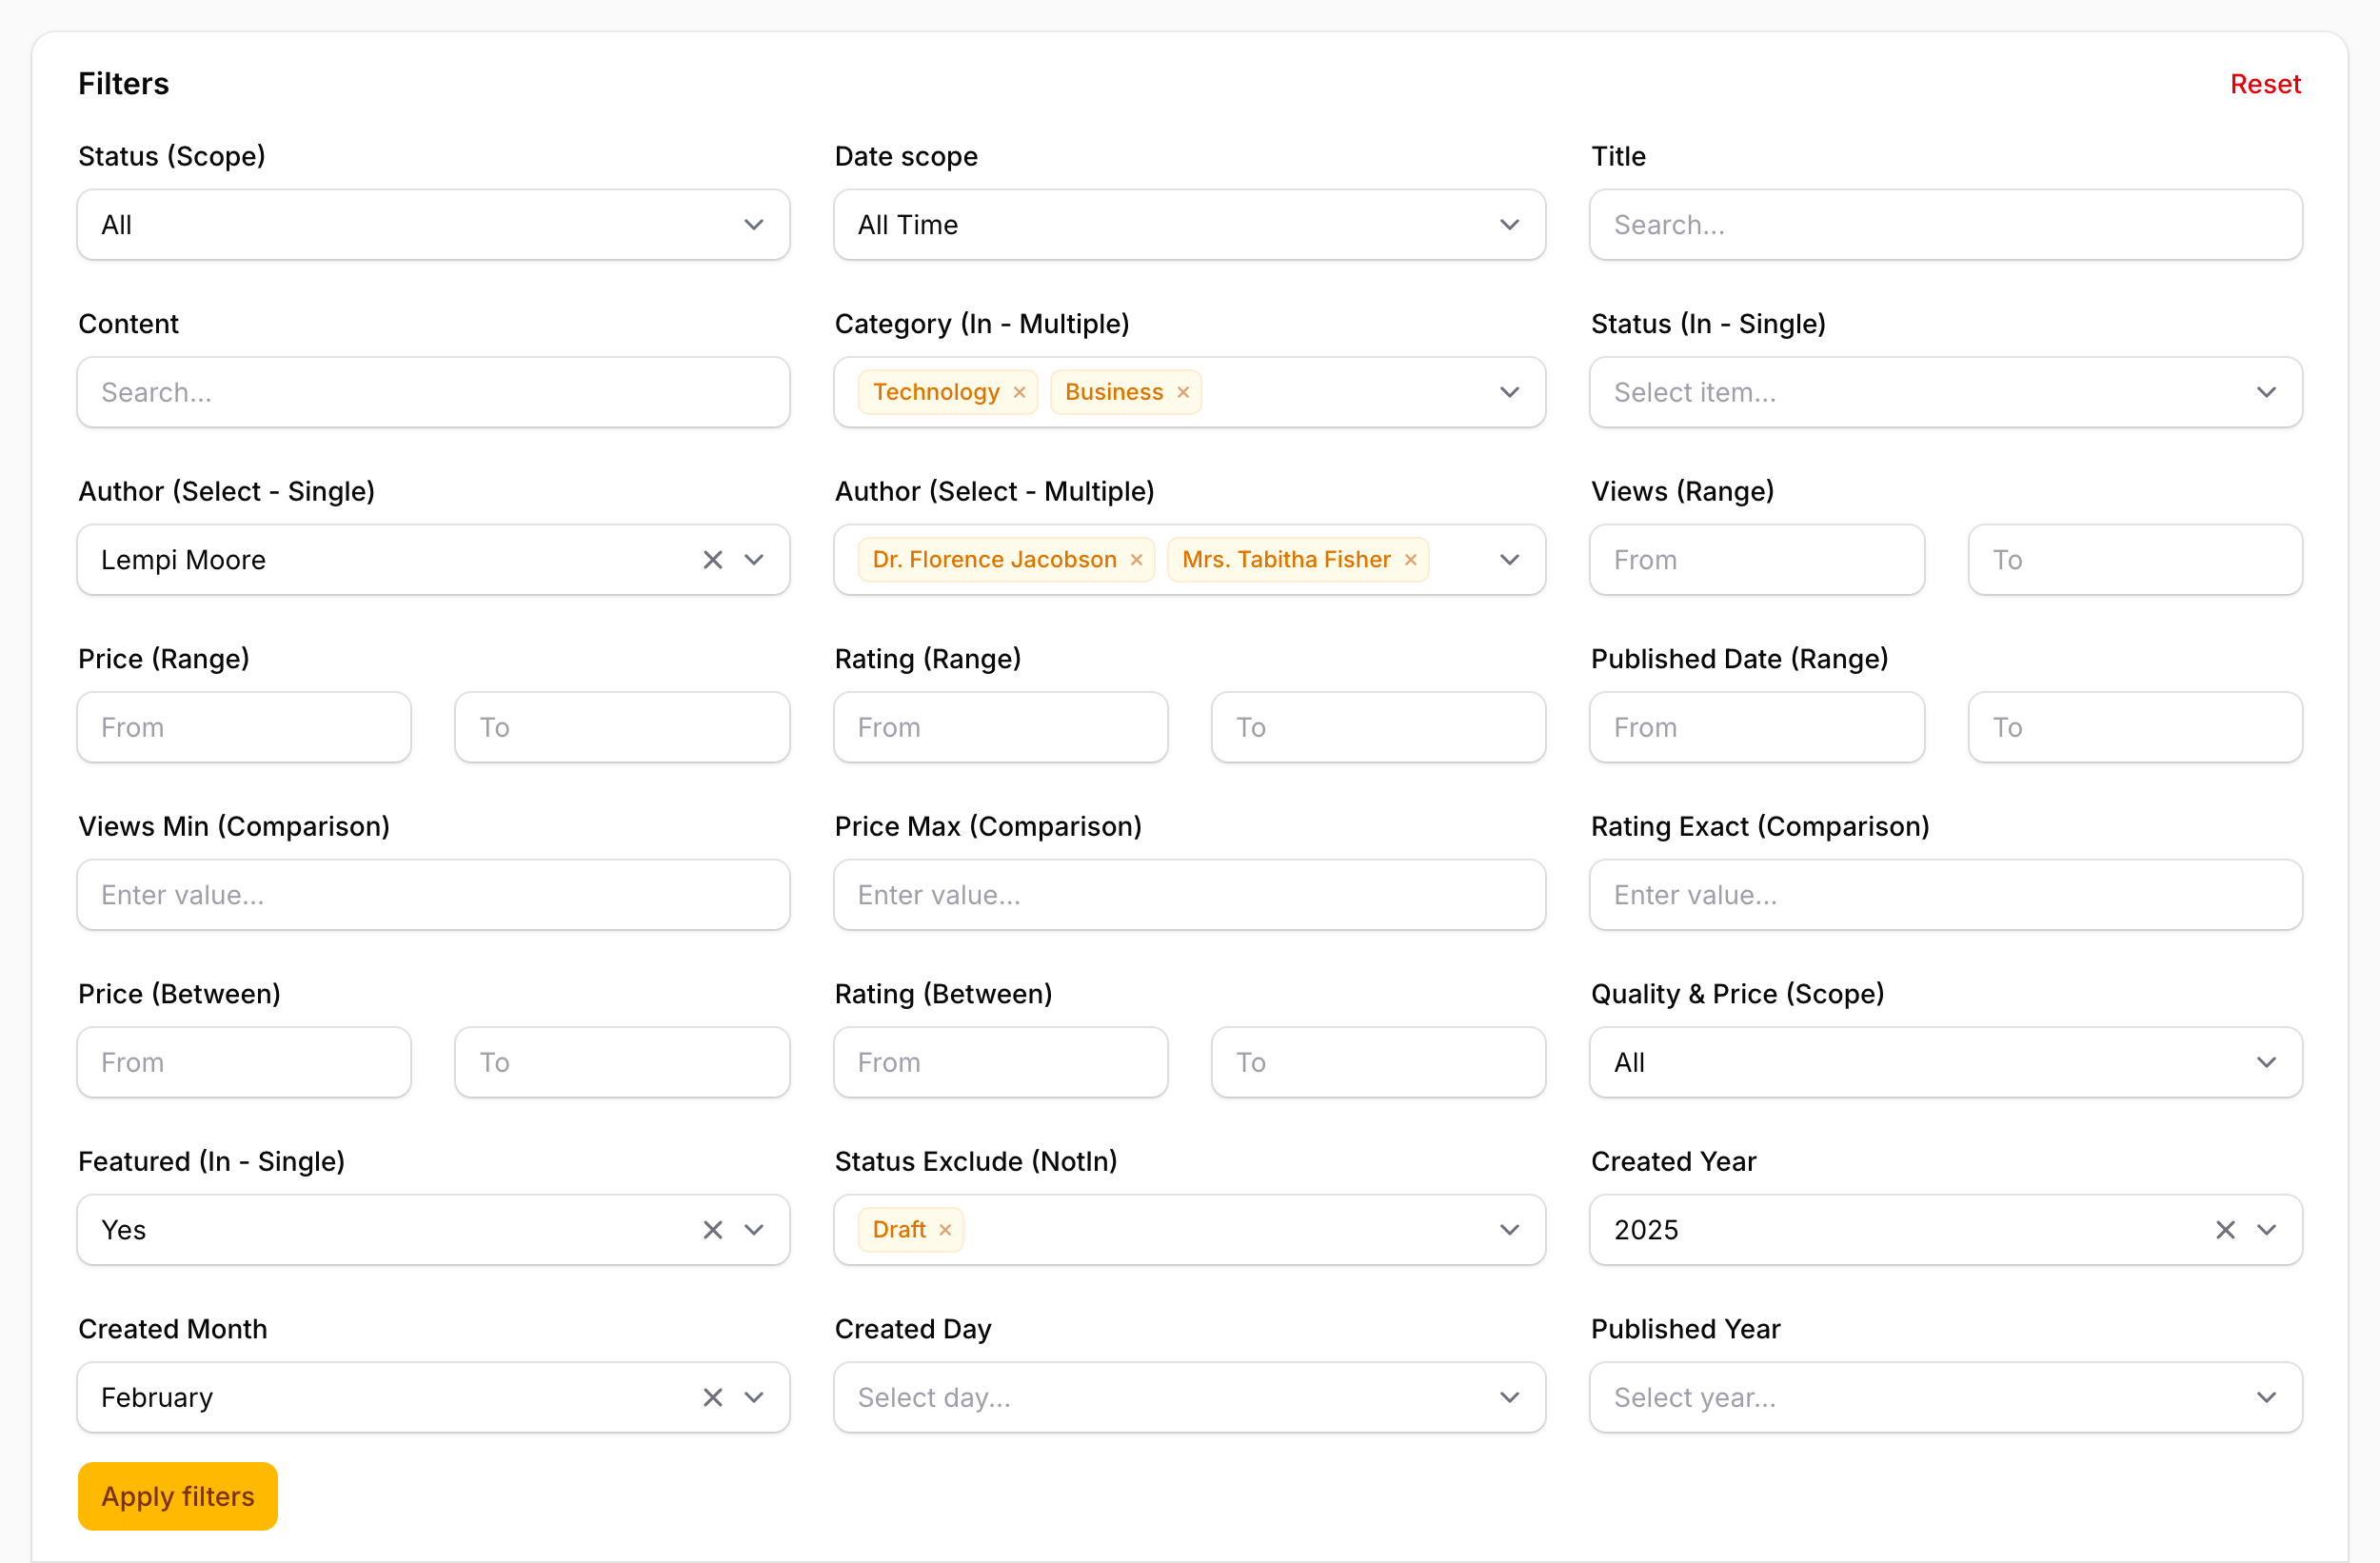This screenshot has width=2380, height=1563.
Task: Click the Views Range From field
Action: (x=1756, y=560)
